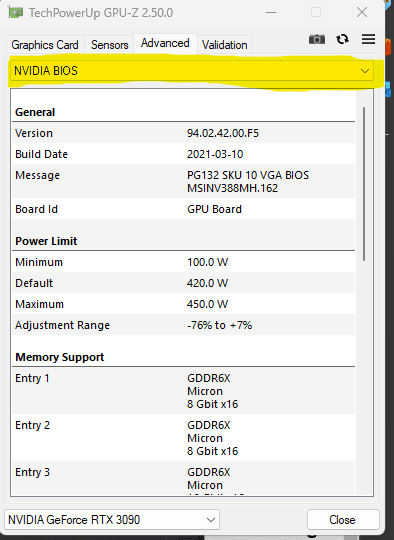The height and width of the screenshot is (540, 394).
Task: Select the Default power value 420.0 W
Action: tap(207, 283)
